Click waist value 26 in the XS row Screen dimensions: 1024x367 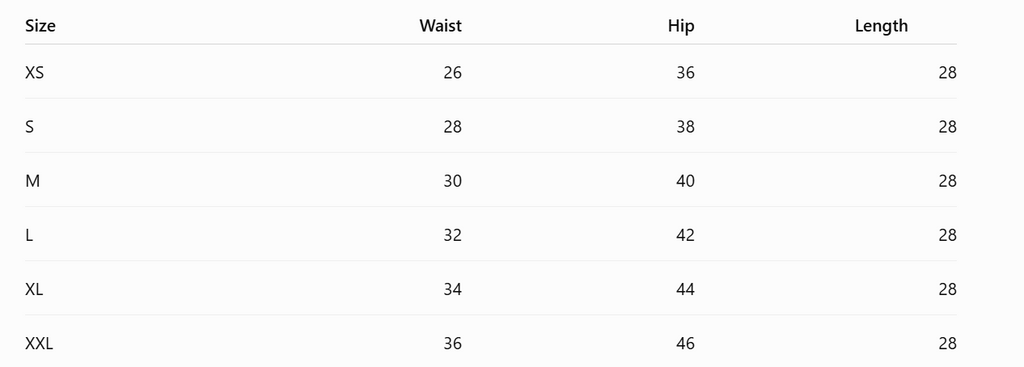click(452, 72)
